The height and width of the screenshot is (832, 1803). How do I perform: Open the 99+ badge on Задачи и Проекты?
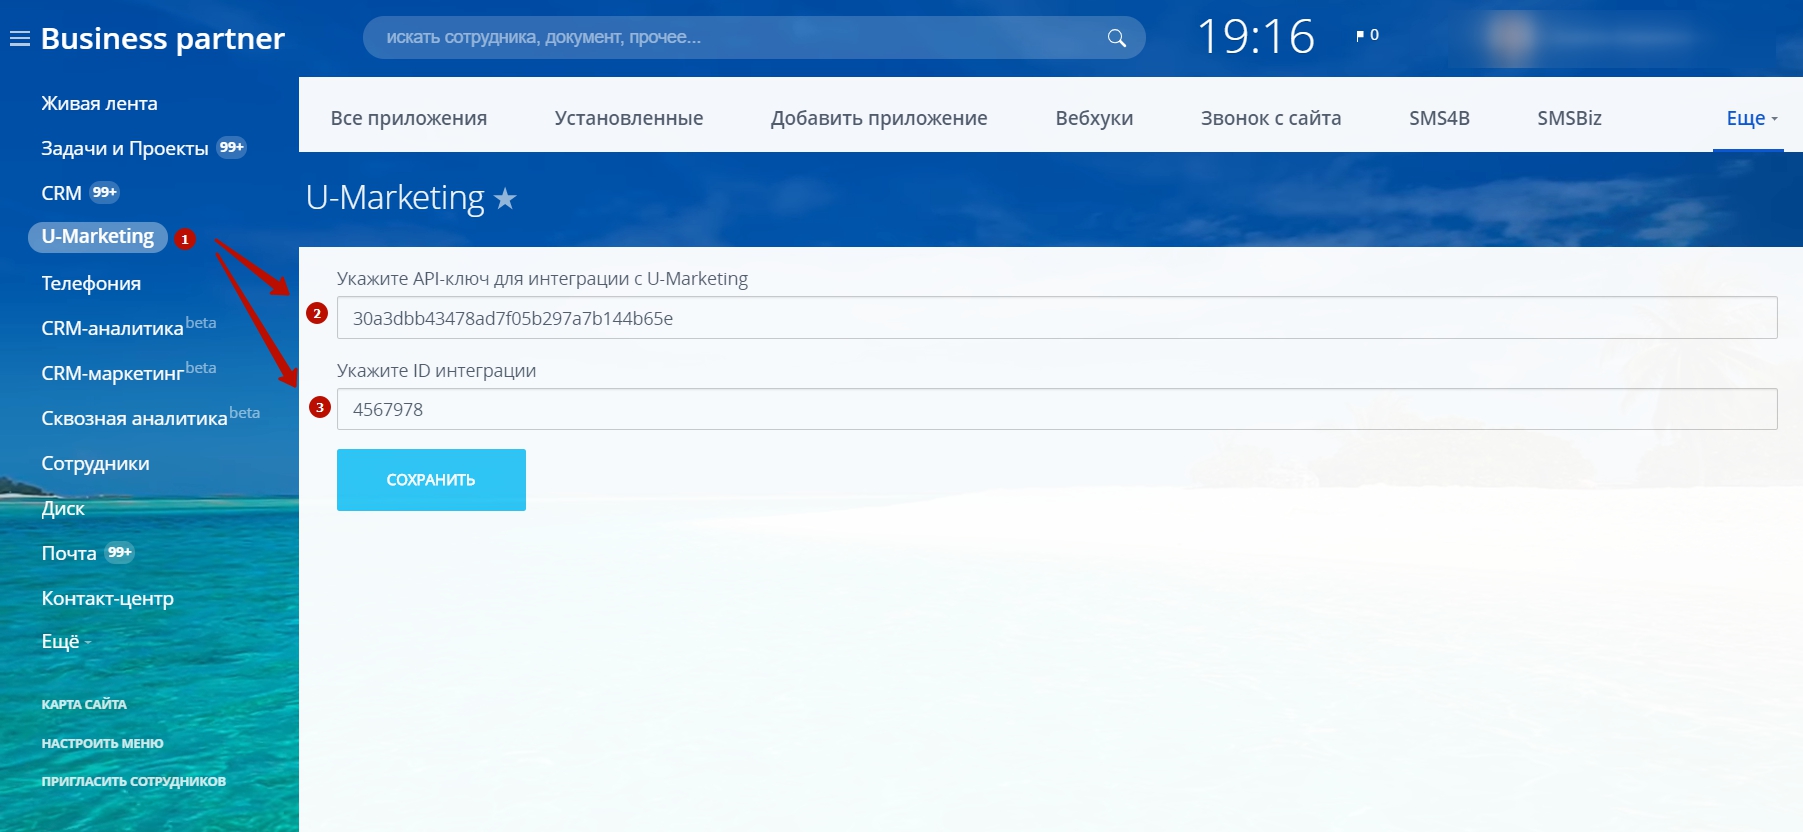231,147
